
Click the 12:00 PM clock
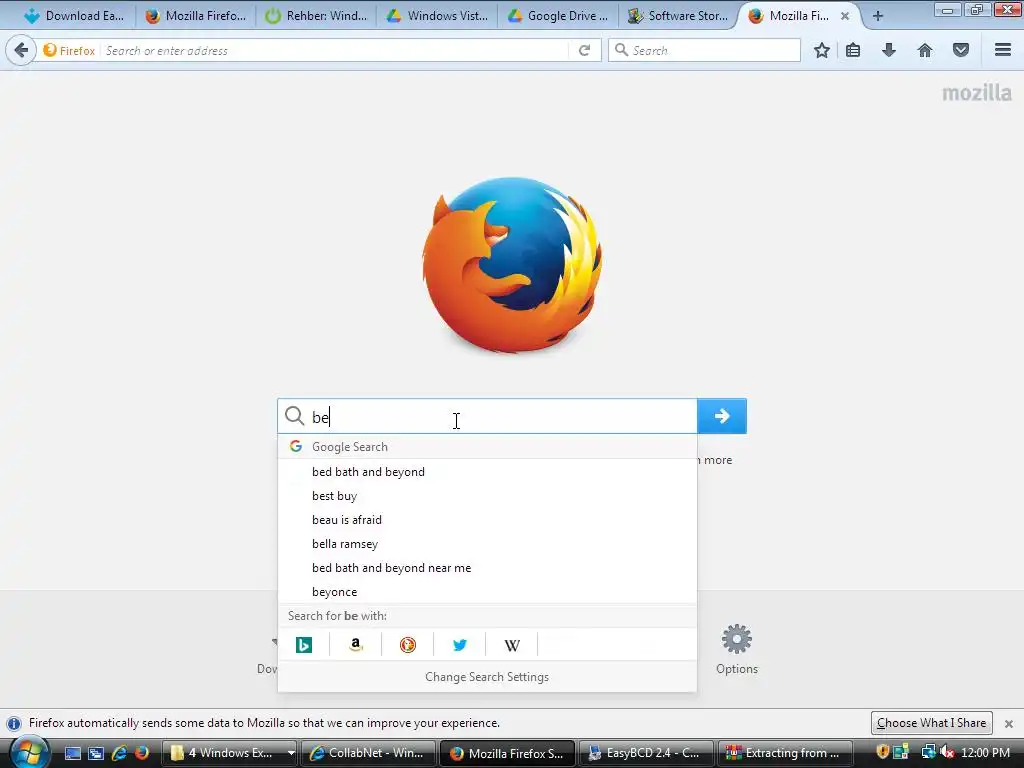(985, 753)
